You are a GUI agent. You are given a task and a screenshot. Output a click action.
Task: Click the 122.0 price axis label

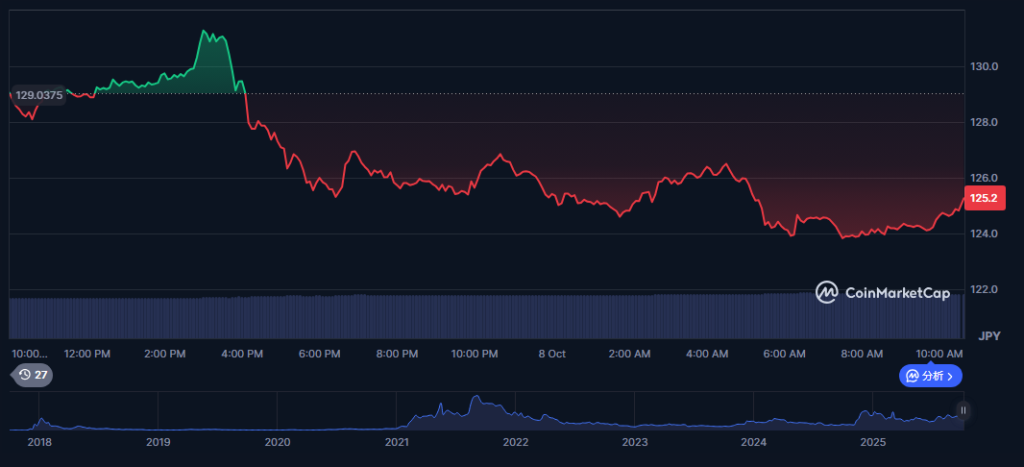tap(984, 290)
